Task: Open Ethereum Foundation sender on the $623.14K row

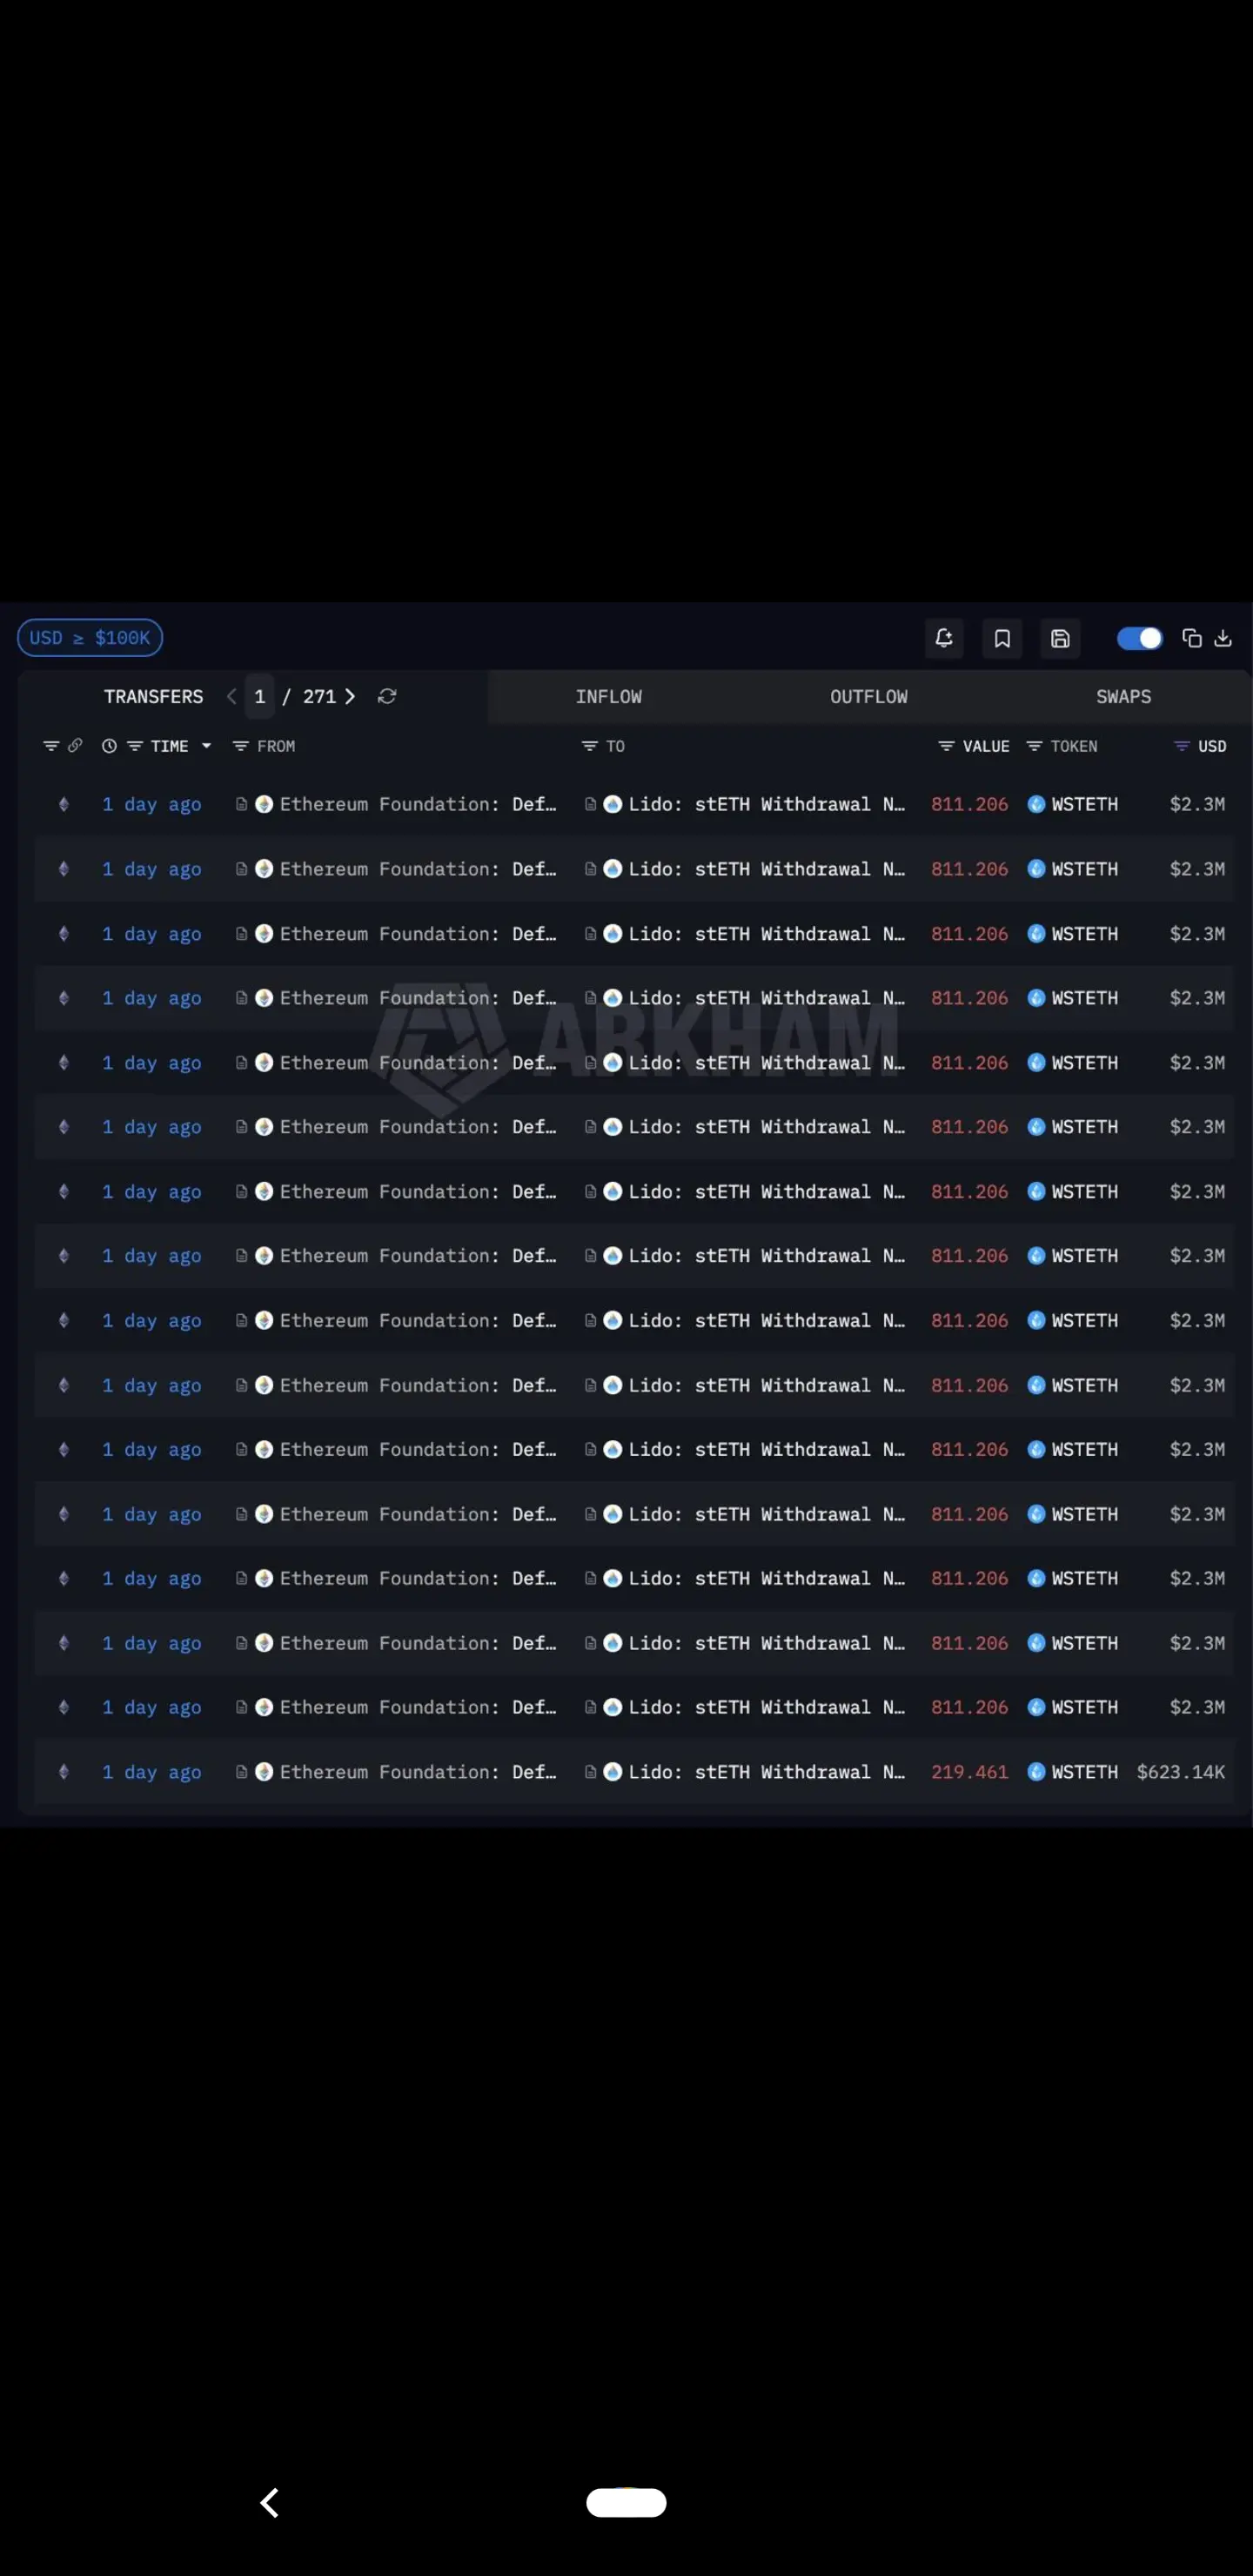Action: coord(418,1772)
